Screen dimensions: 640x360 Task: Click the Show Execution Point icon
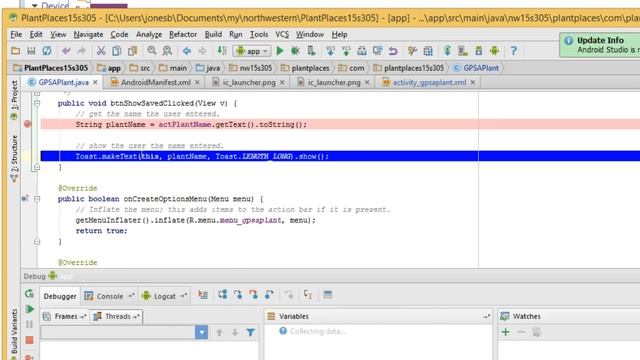click(x=203, y=295)
